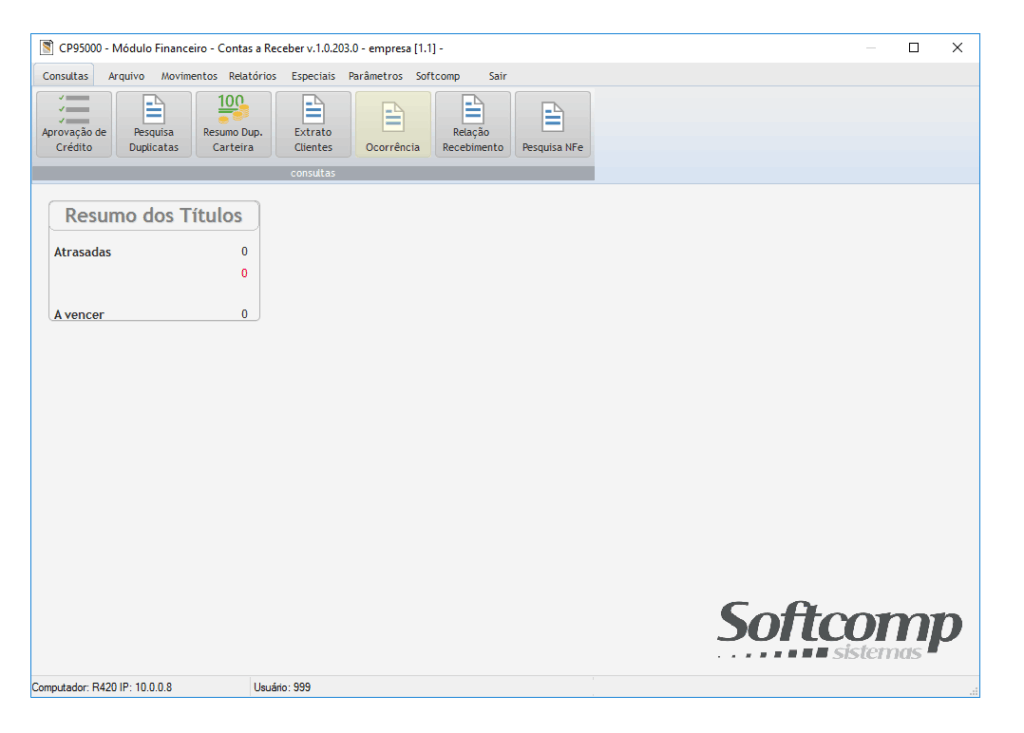The height and width of the screenshot is (733, 1024).
Task: Open Resumo Dup. Carteira report
Action: click(233, 124)
